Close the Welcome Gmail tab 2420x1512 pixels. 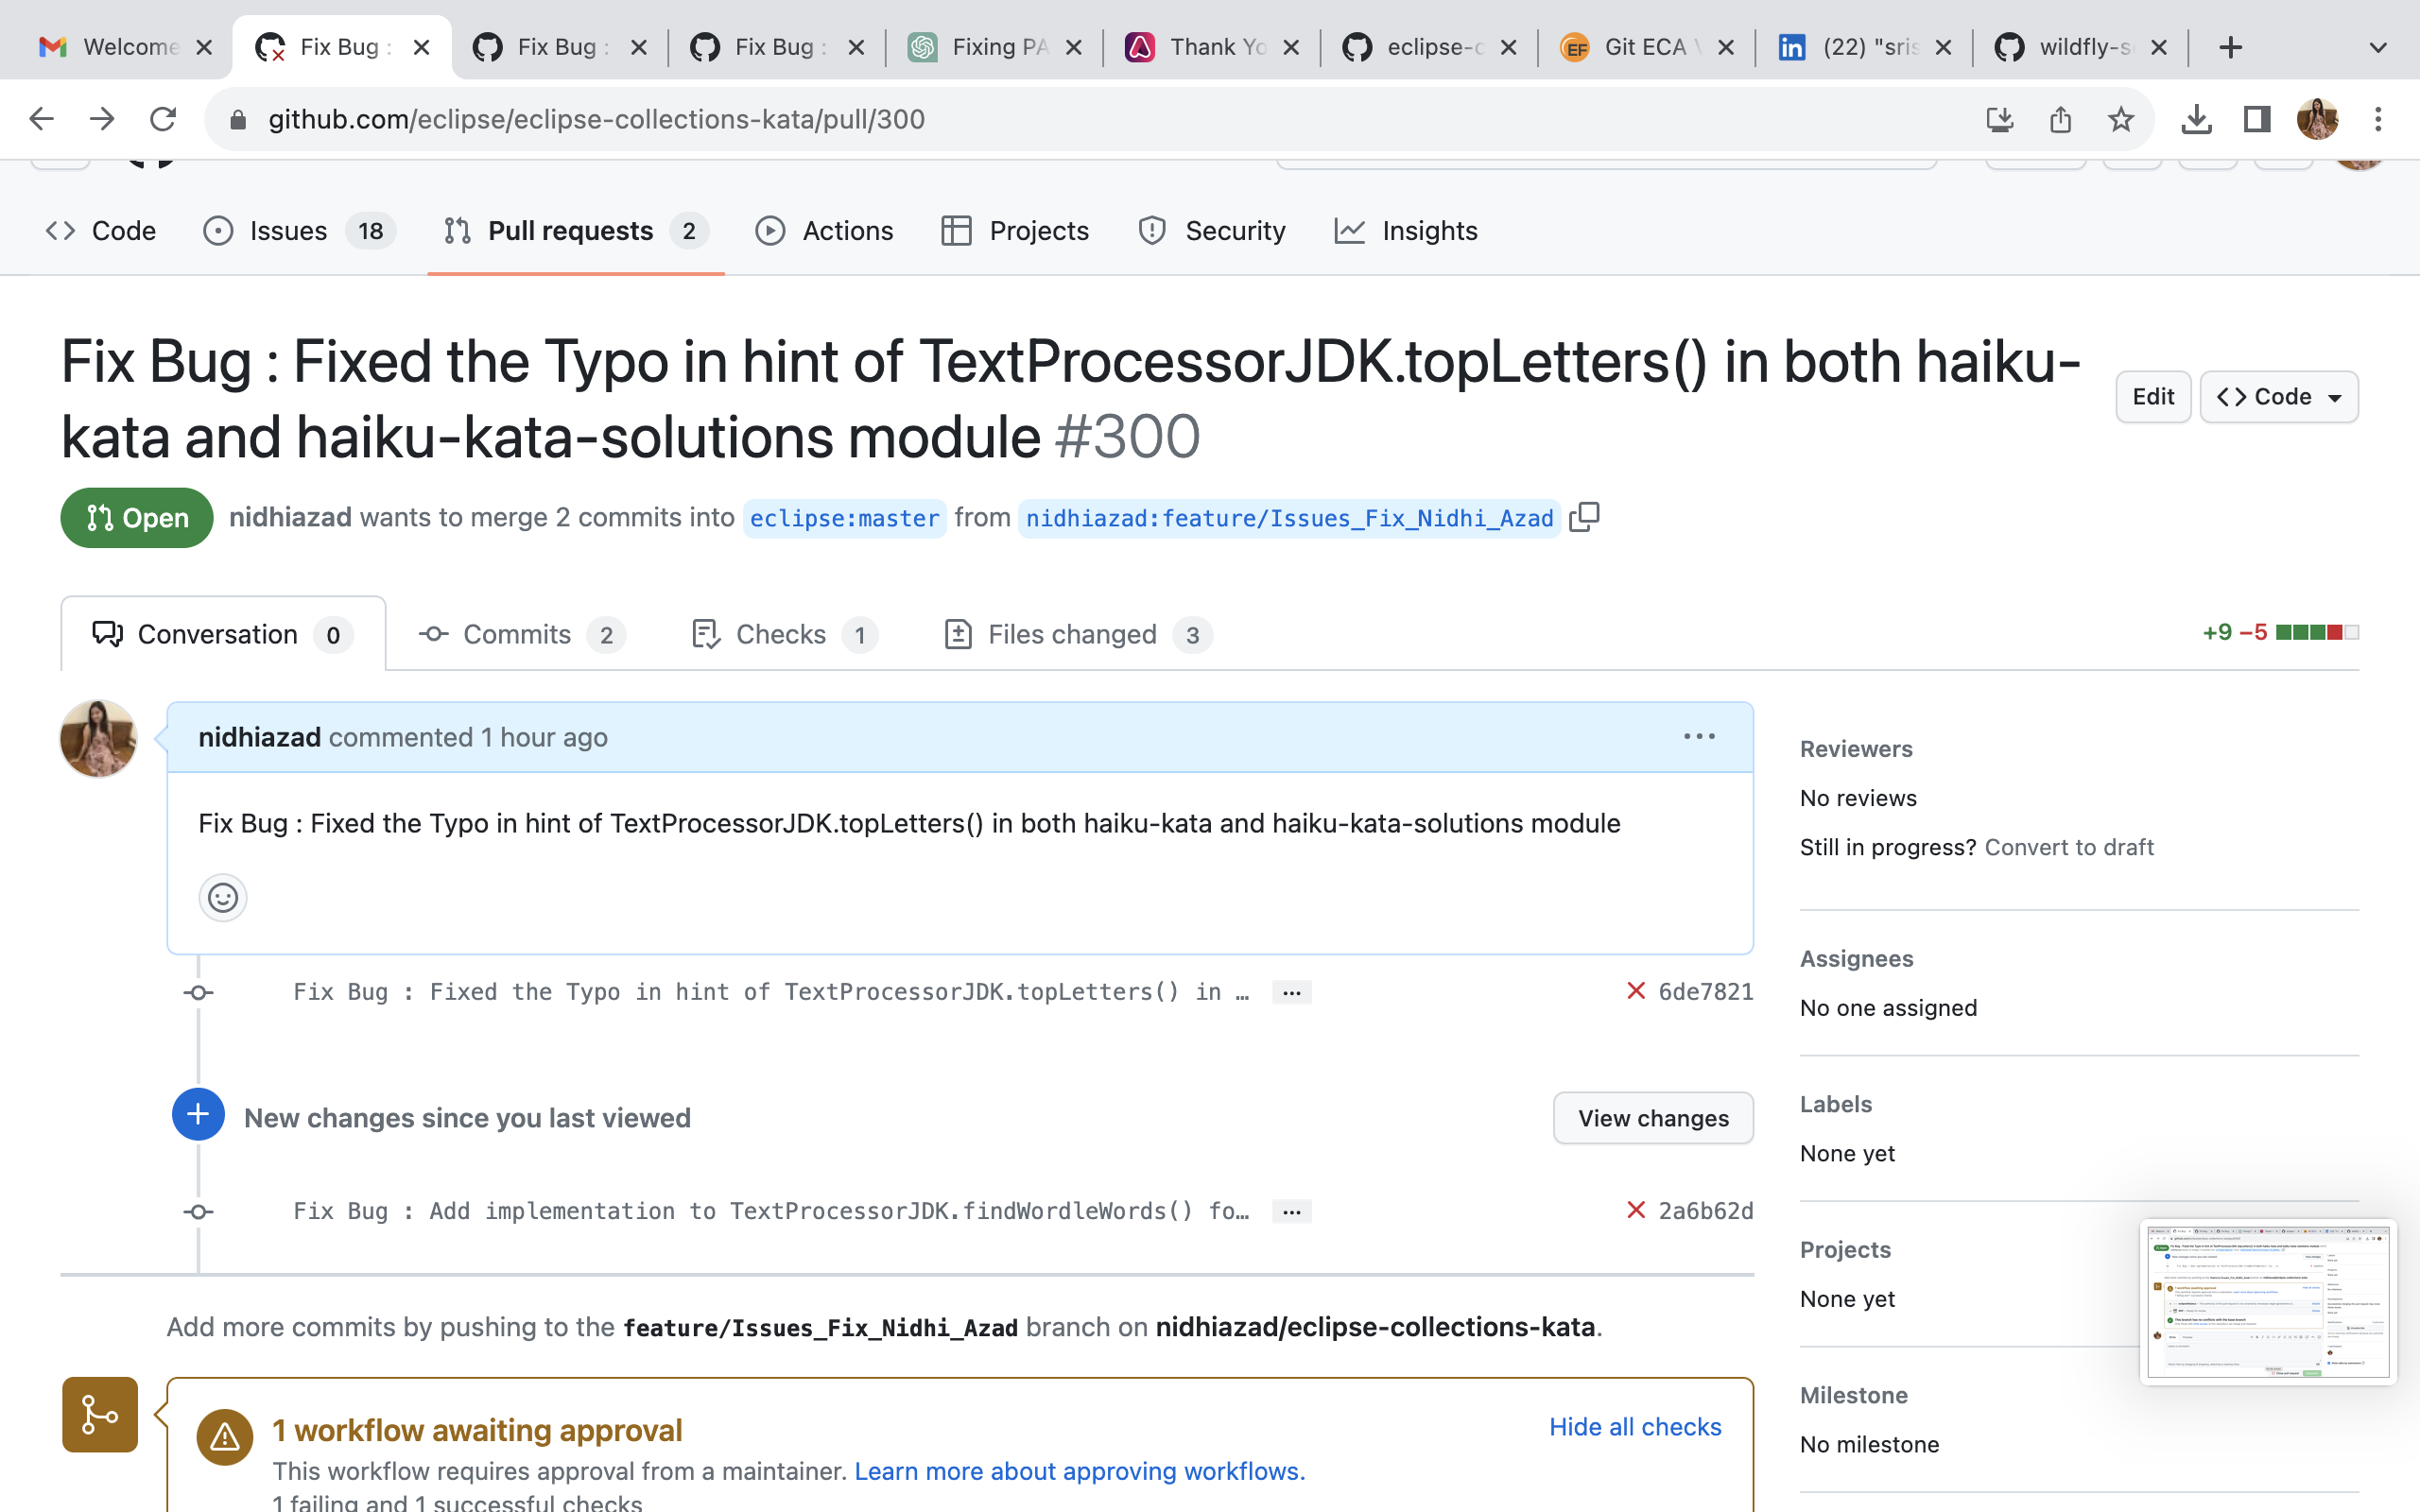[x=204, y=47]
